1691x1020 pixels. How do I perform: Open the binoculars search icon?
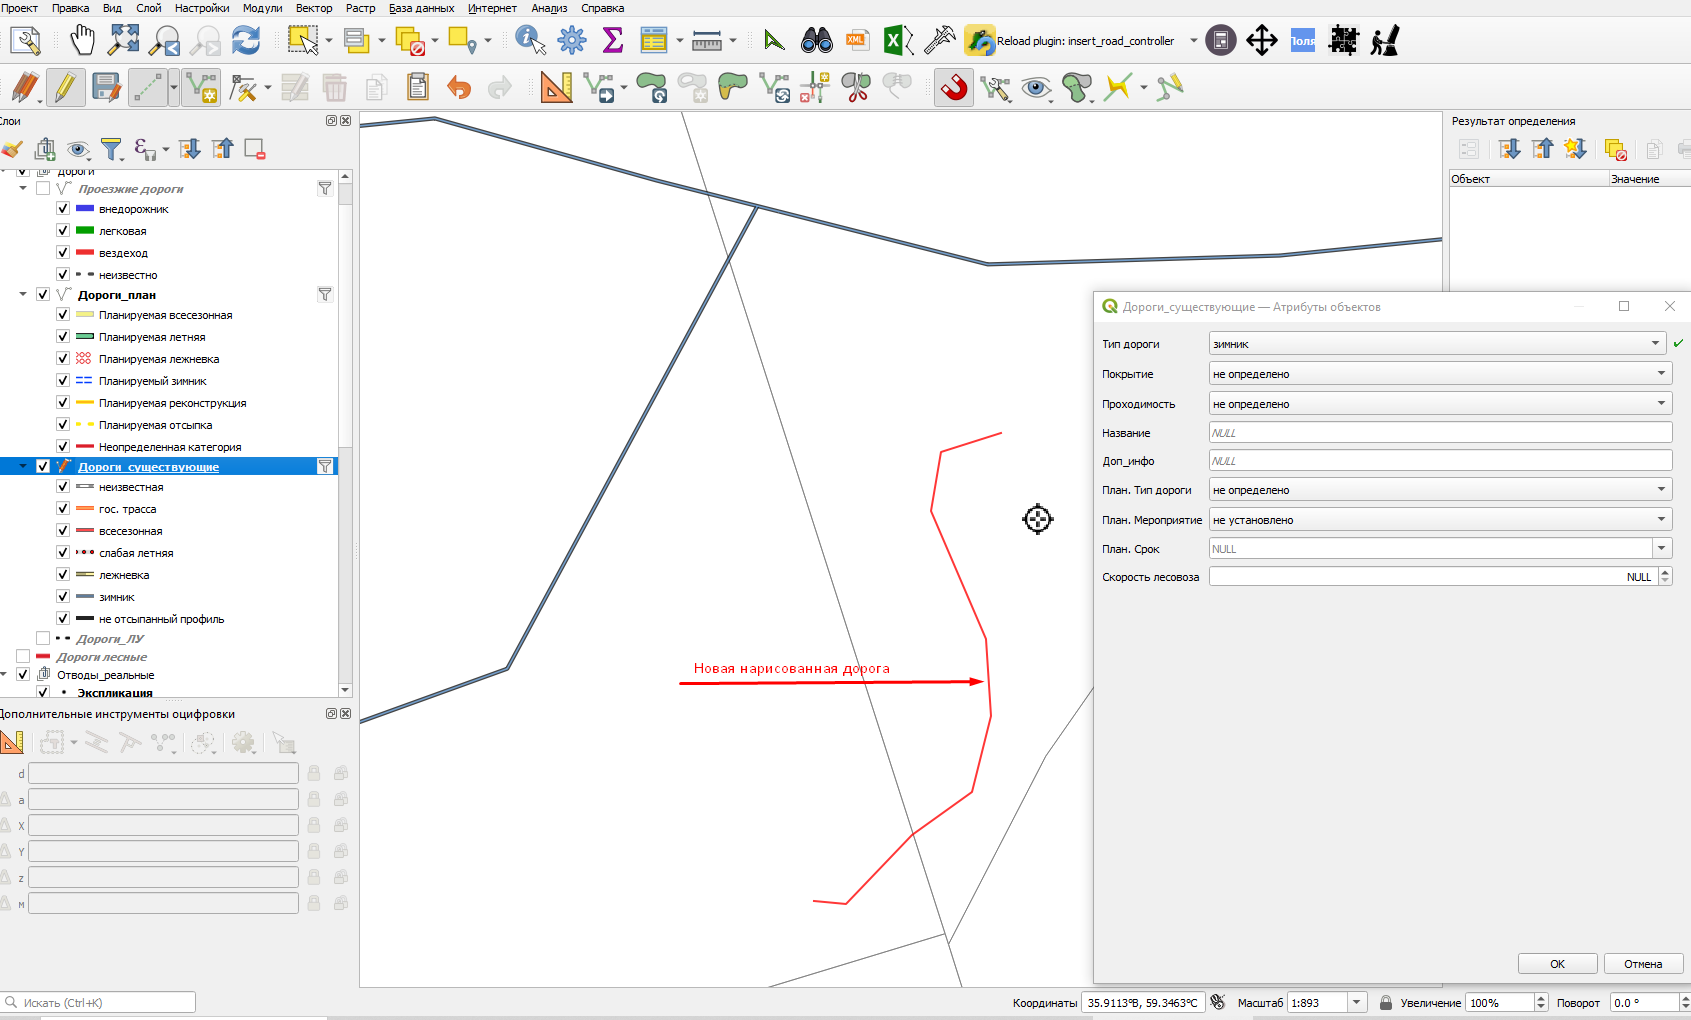(816, 40)
